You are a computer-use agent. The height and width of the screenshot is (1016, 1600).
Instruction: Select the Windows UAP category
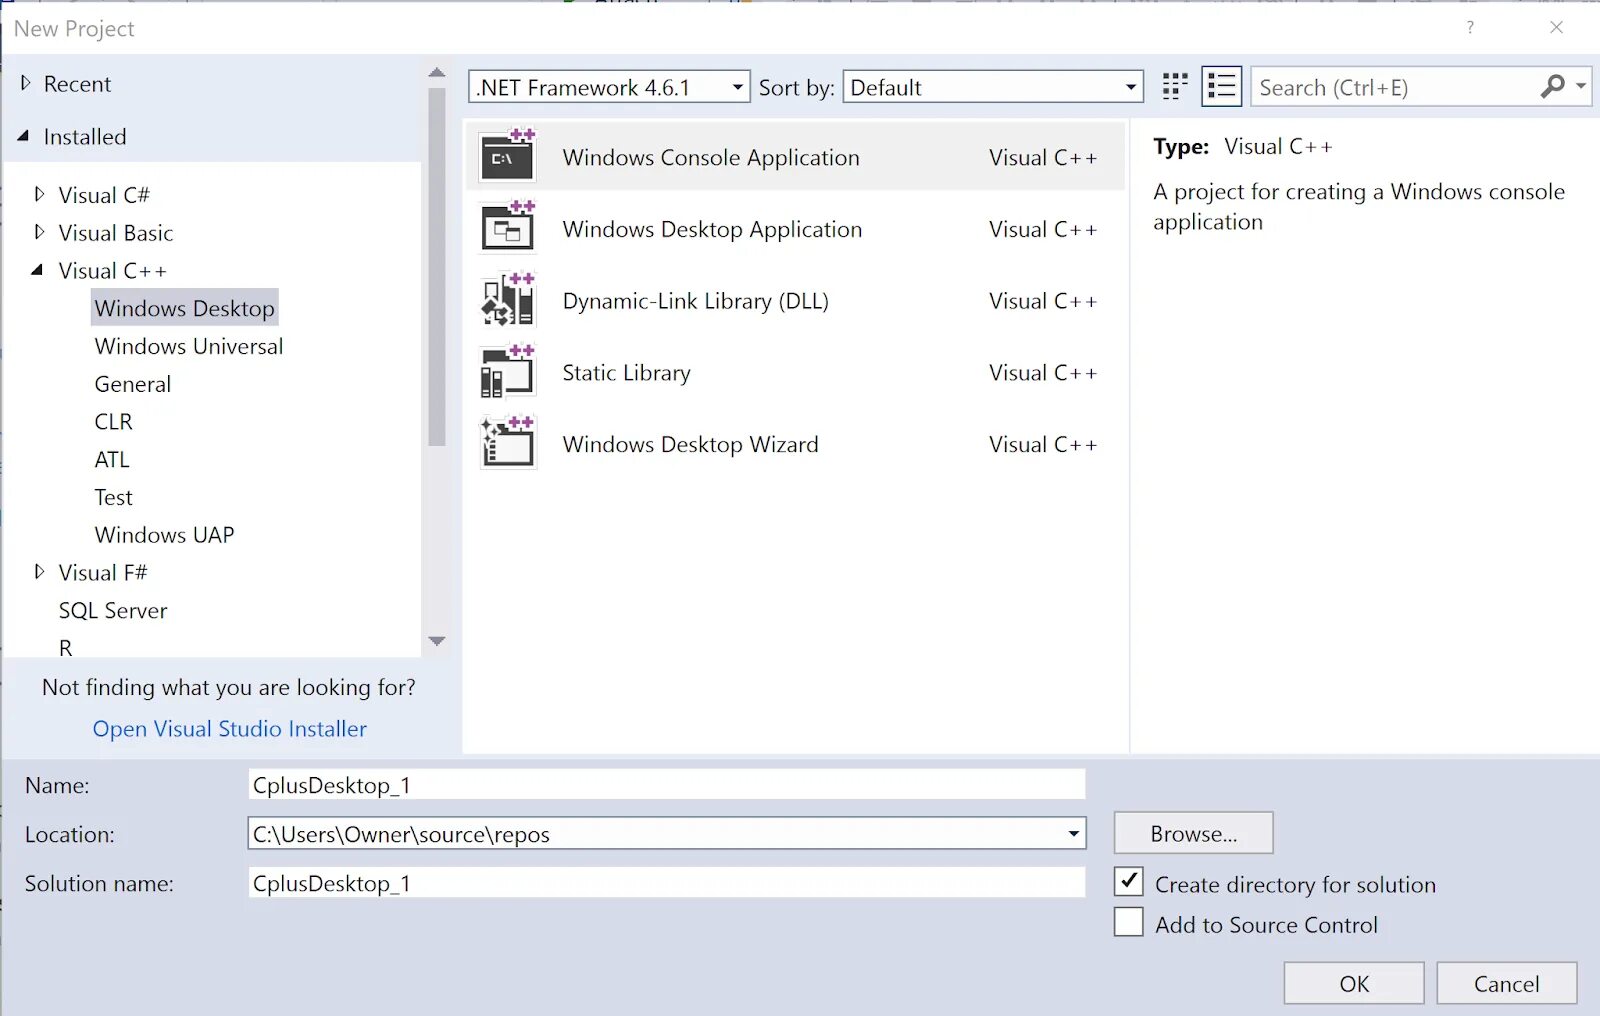click(164, 535)
